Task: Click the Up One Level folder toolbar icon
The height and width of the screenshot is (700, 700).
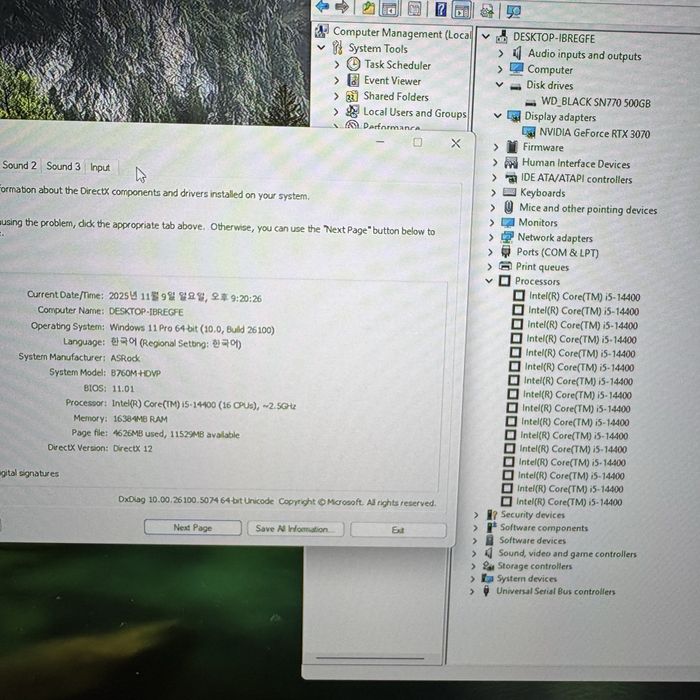Action: click(x=368, y=8)
